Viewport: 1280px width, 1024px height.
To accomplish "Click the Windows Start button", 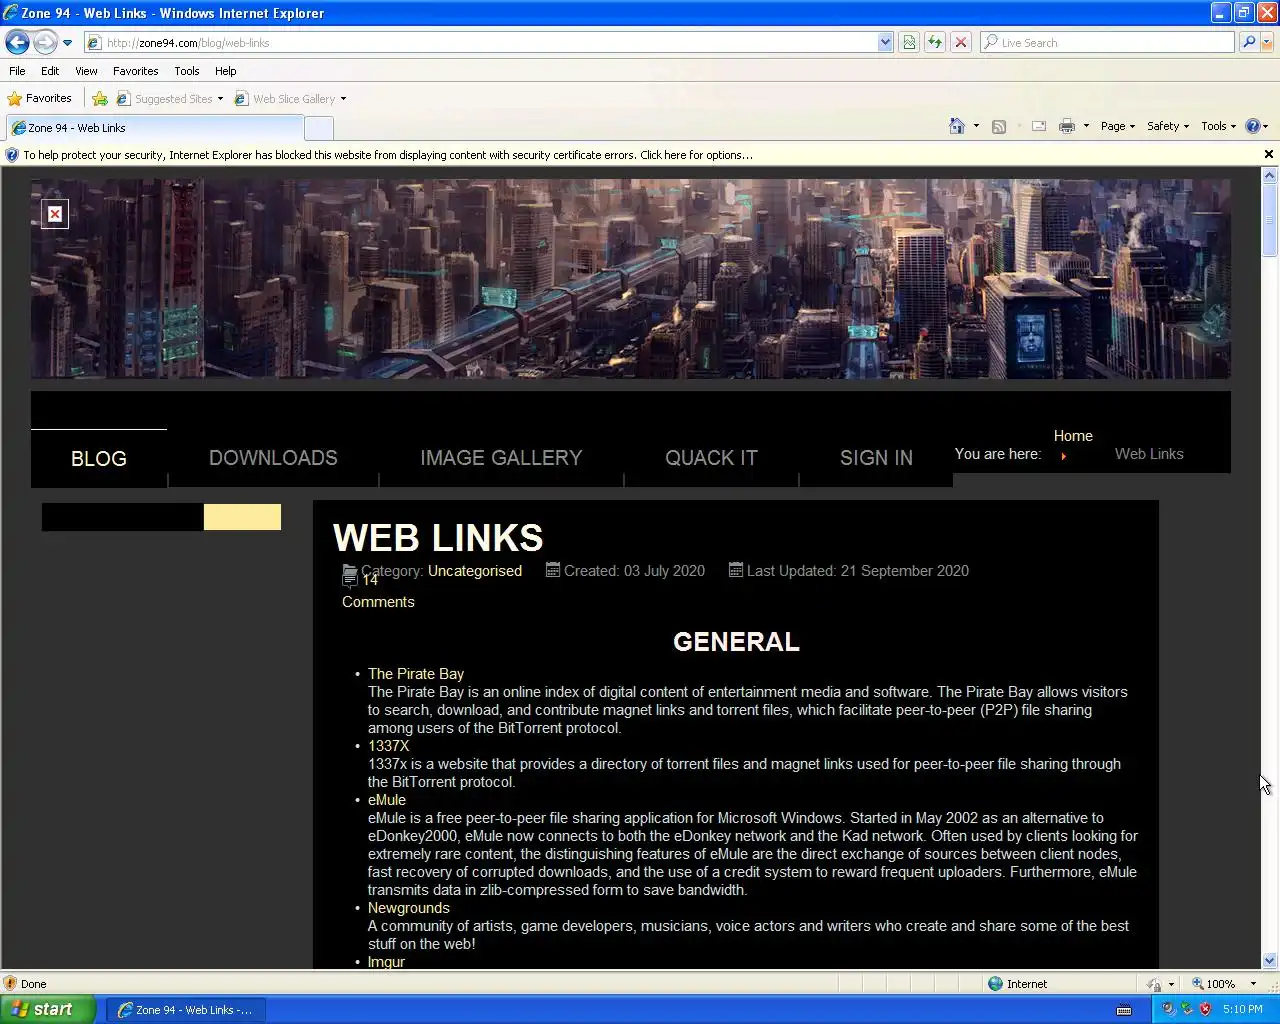I will point(48,1009).
